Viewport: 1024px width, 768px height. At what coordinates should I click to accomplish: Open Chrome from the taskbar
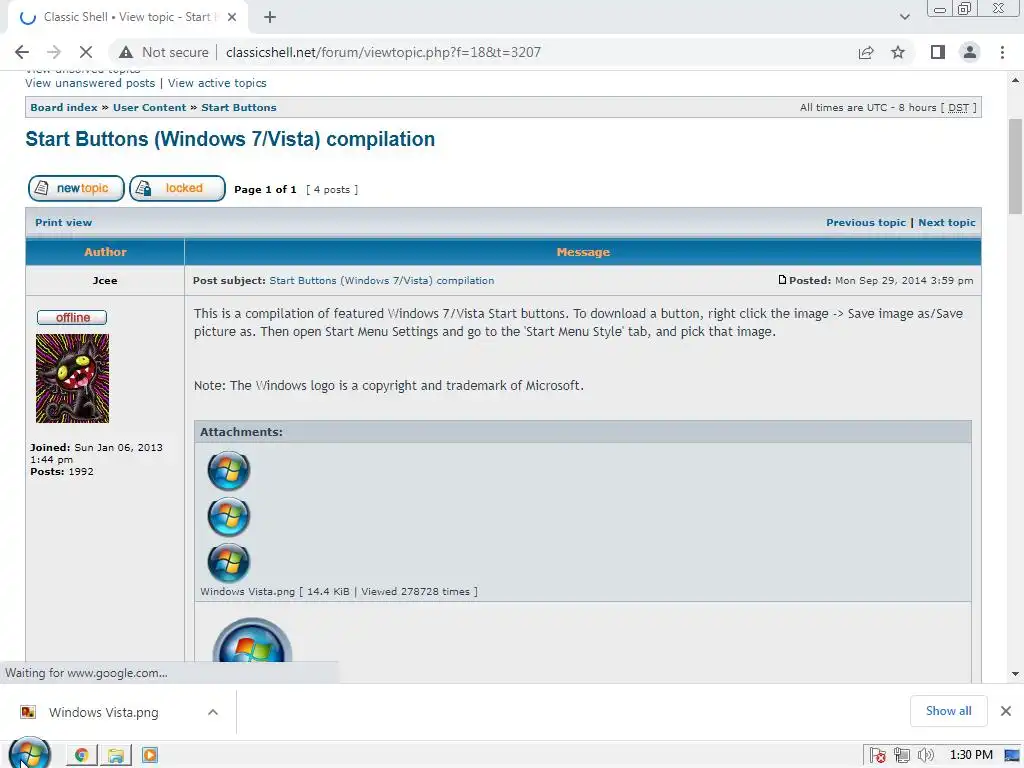click(82, 755)
